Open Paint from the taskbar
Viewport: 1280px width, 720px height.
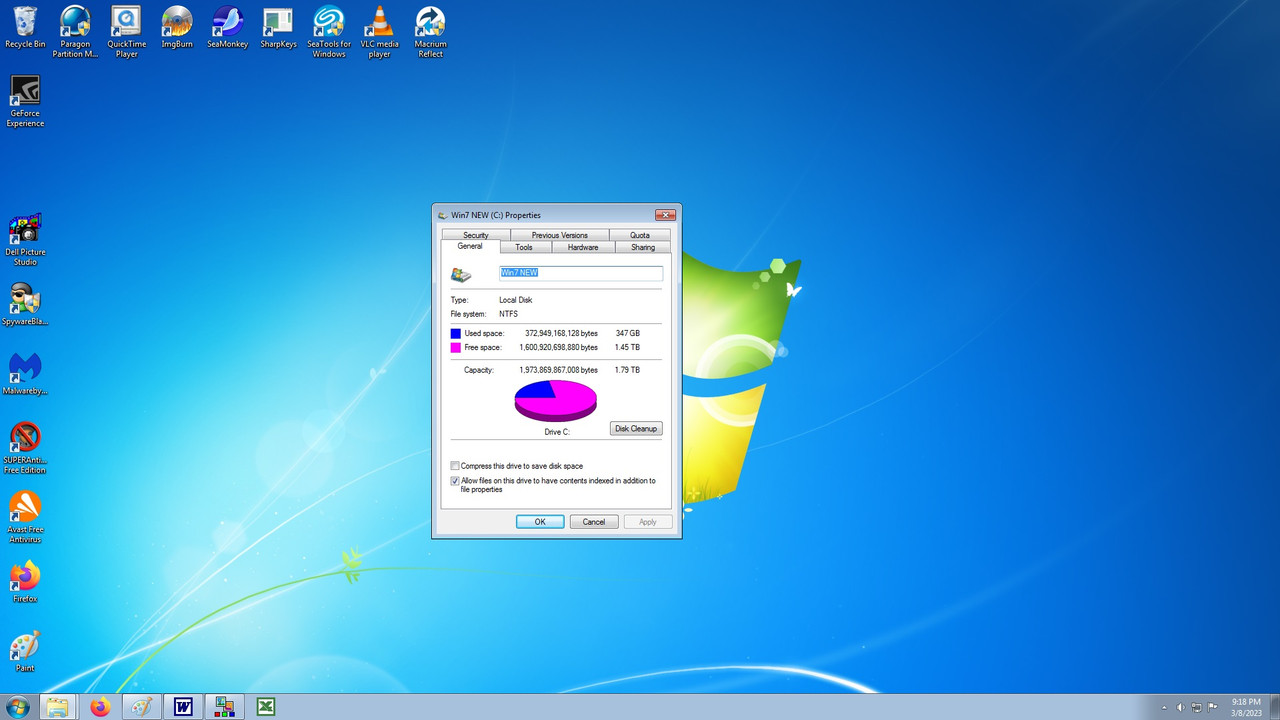click(x=142, y=707)
